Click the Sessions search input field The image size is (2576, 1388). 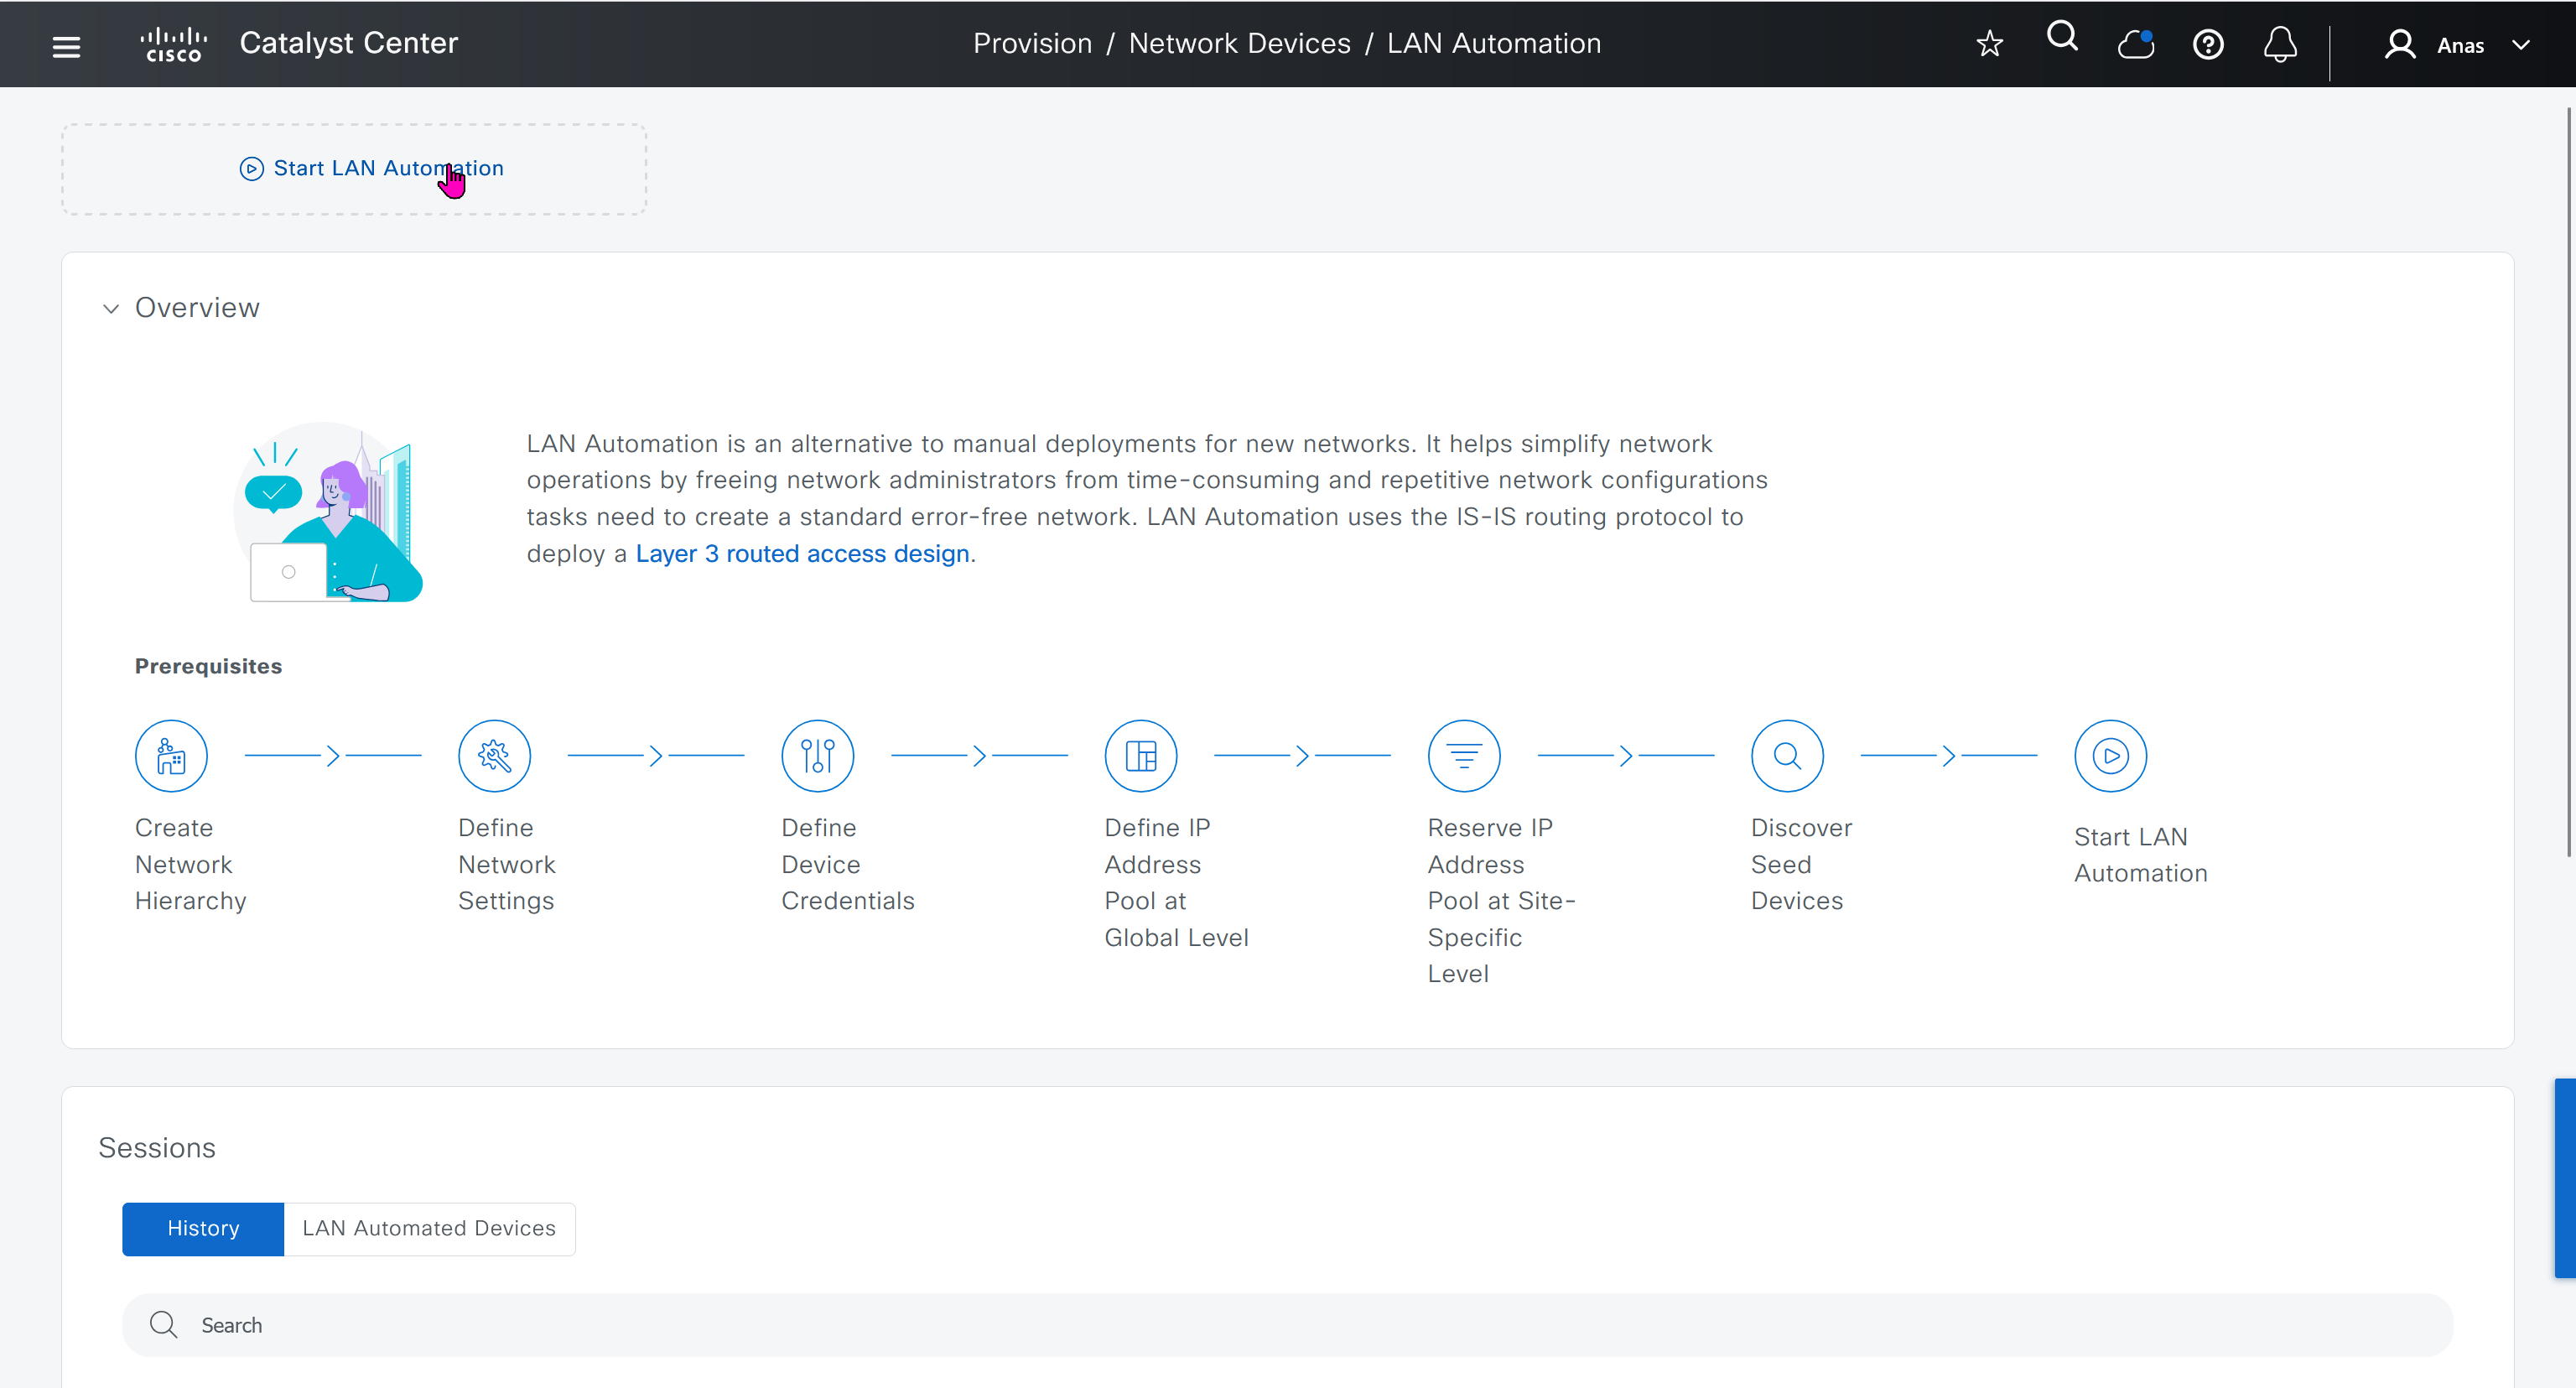pyautogui.click(x=1286, y=1325)
